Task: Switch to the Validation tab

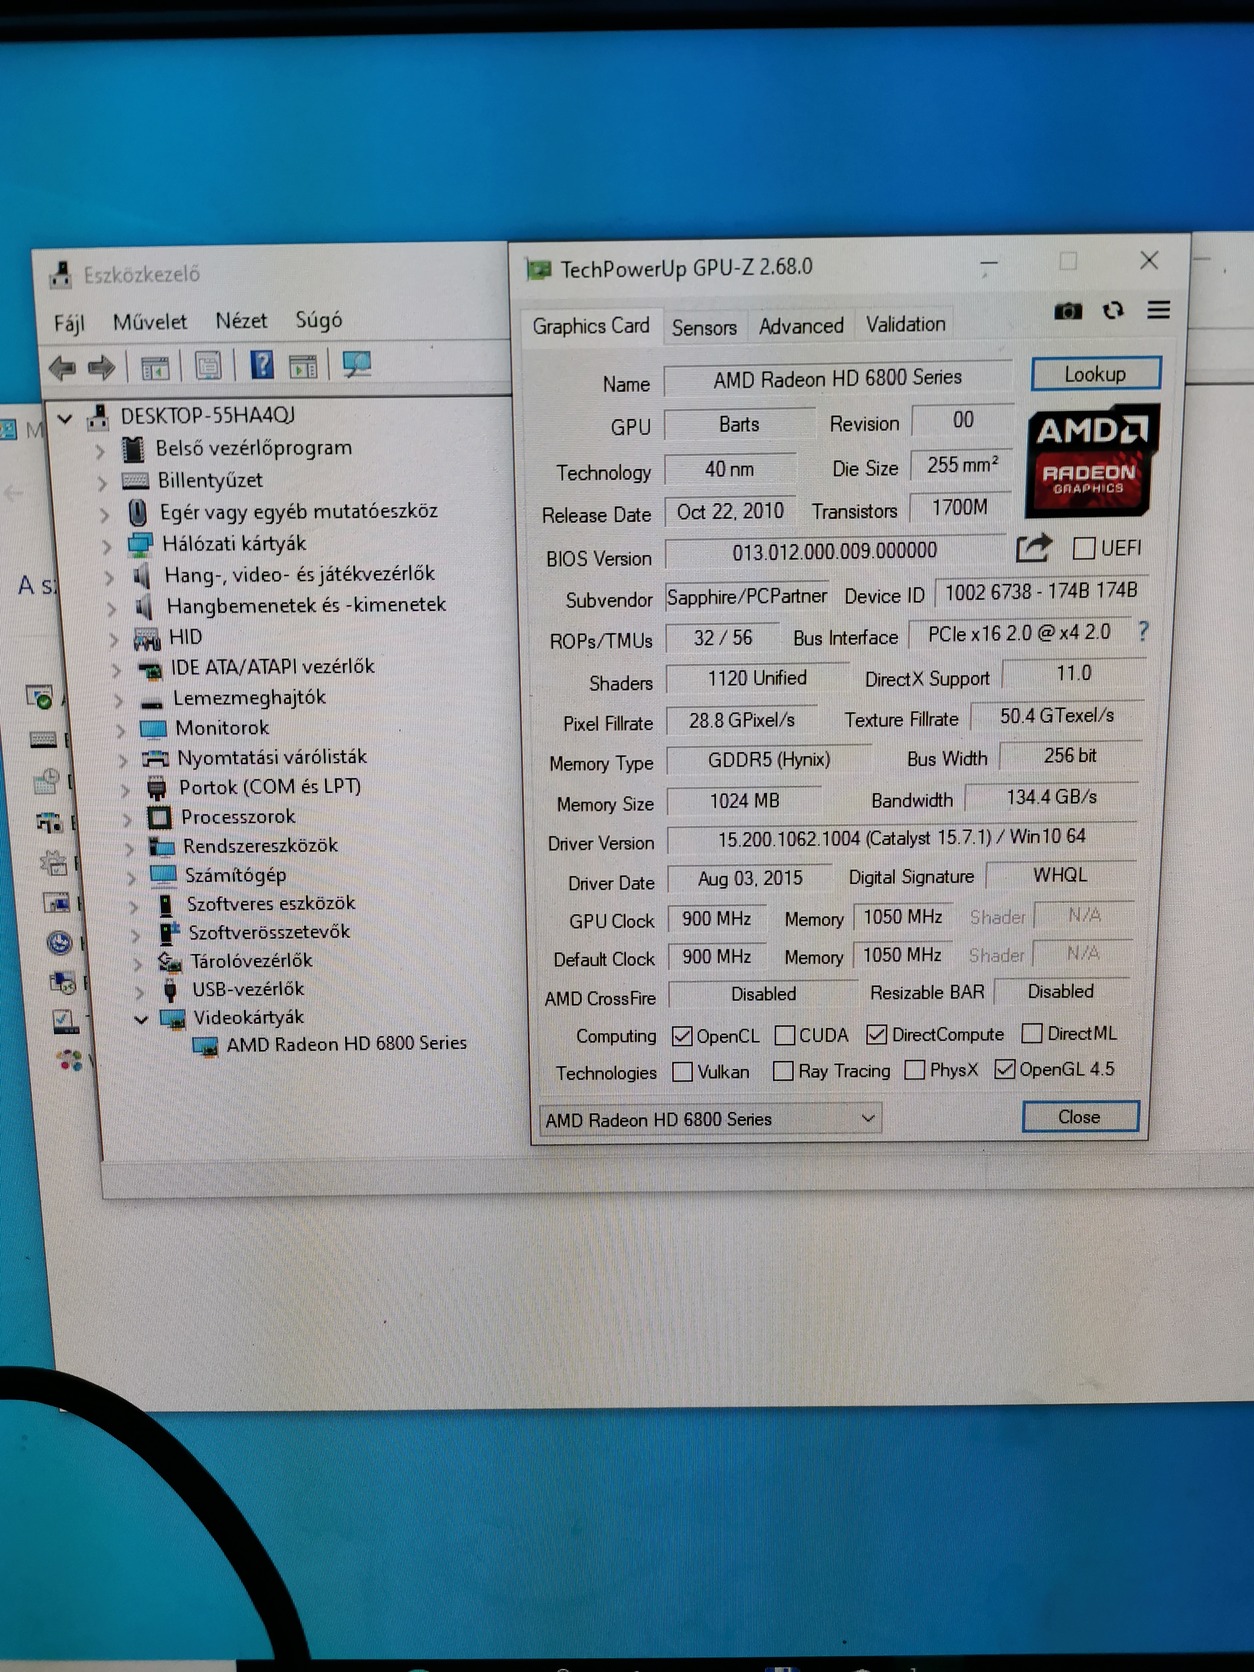Action: point(906,324)
